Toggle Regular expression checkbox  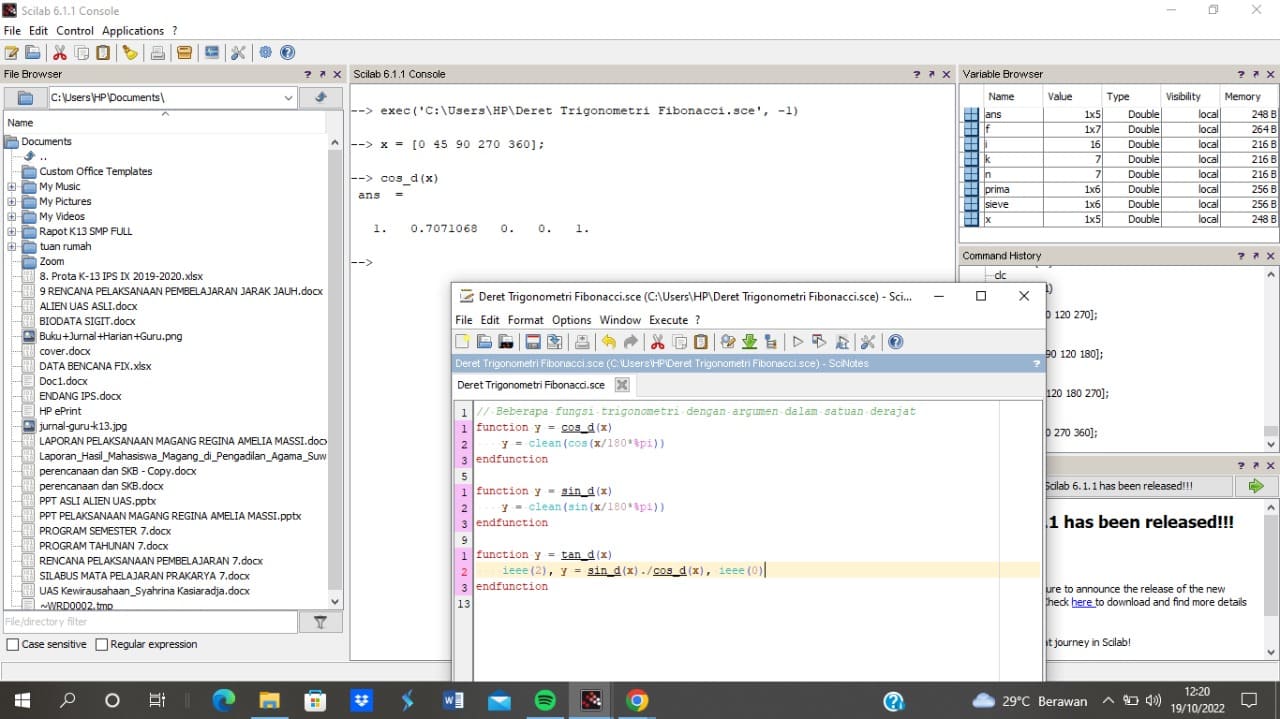101,645
